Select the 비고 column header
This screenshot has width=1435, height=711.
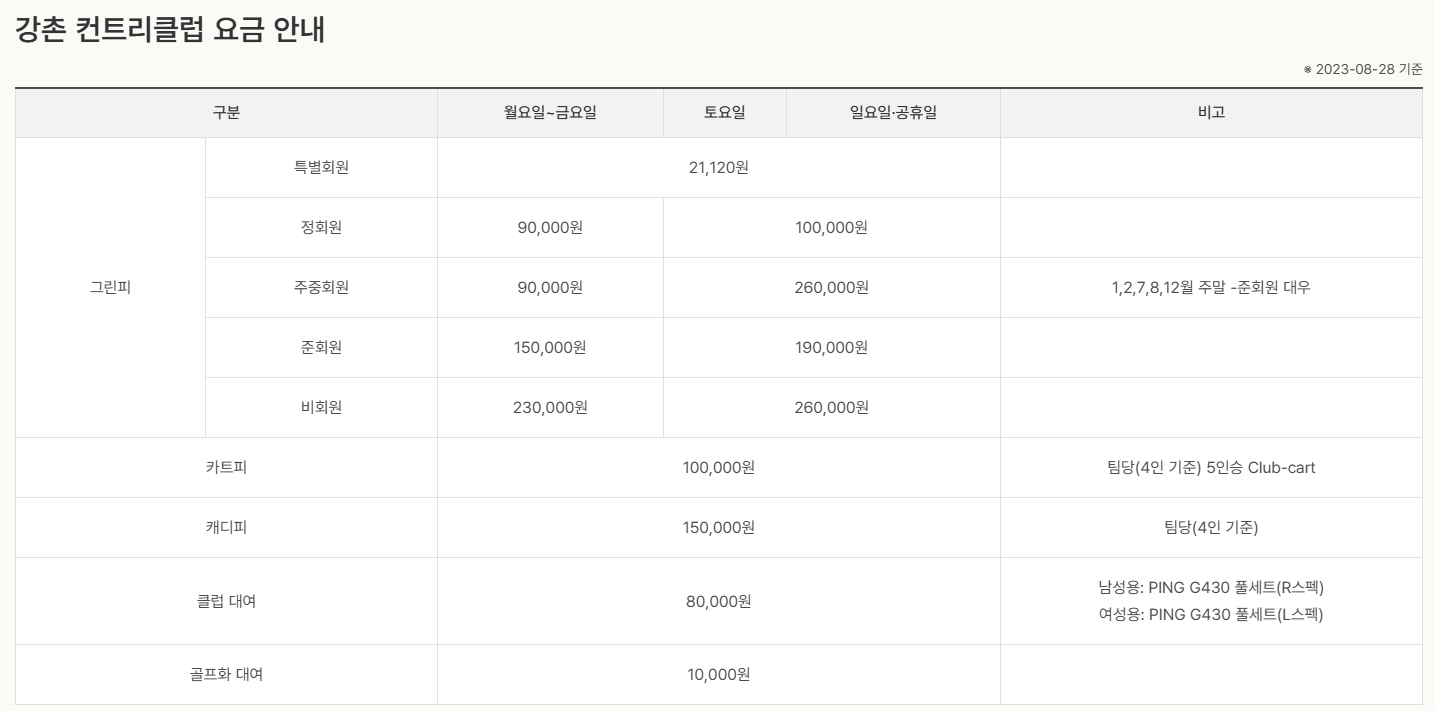1210,113
